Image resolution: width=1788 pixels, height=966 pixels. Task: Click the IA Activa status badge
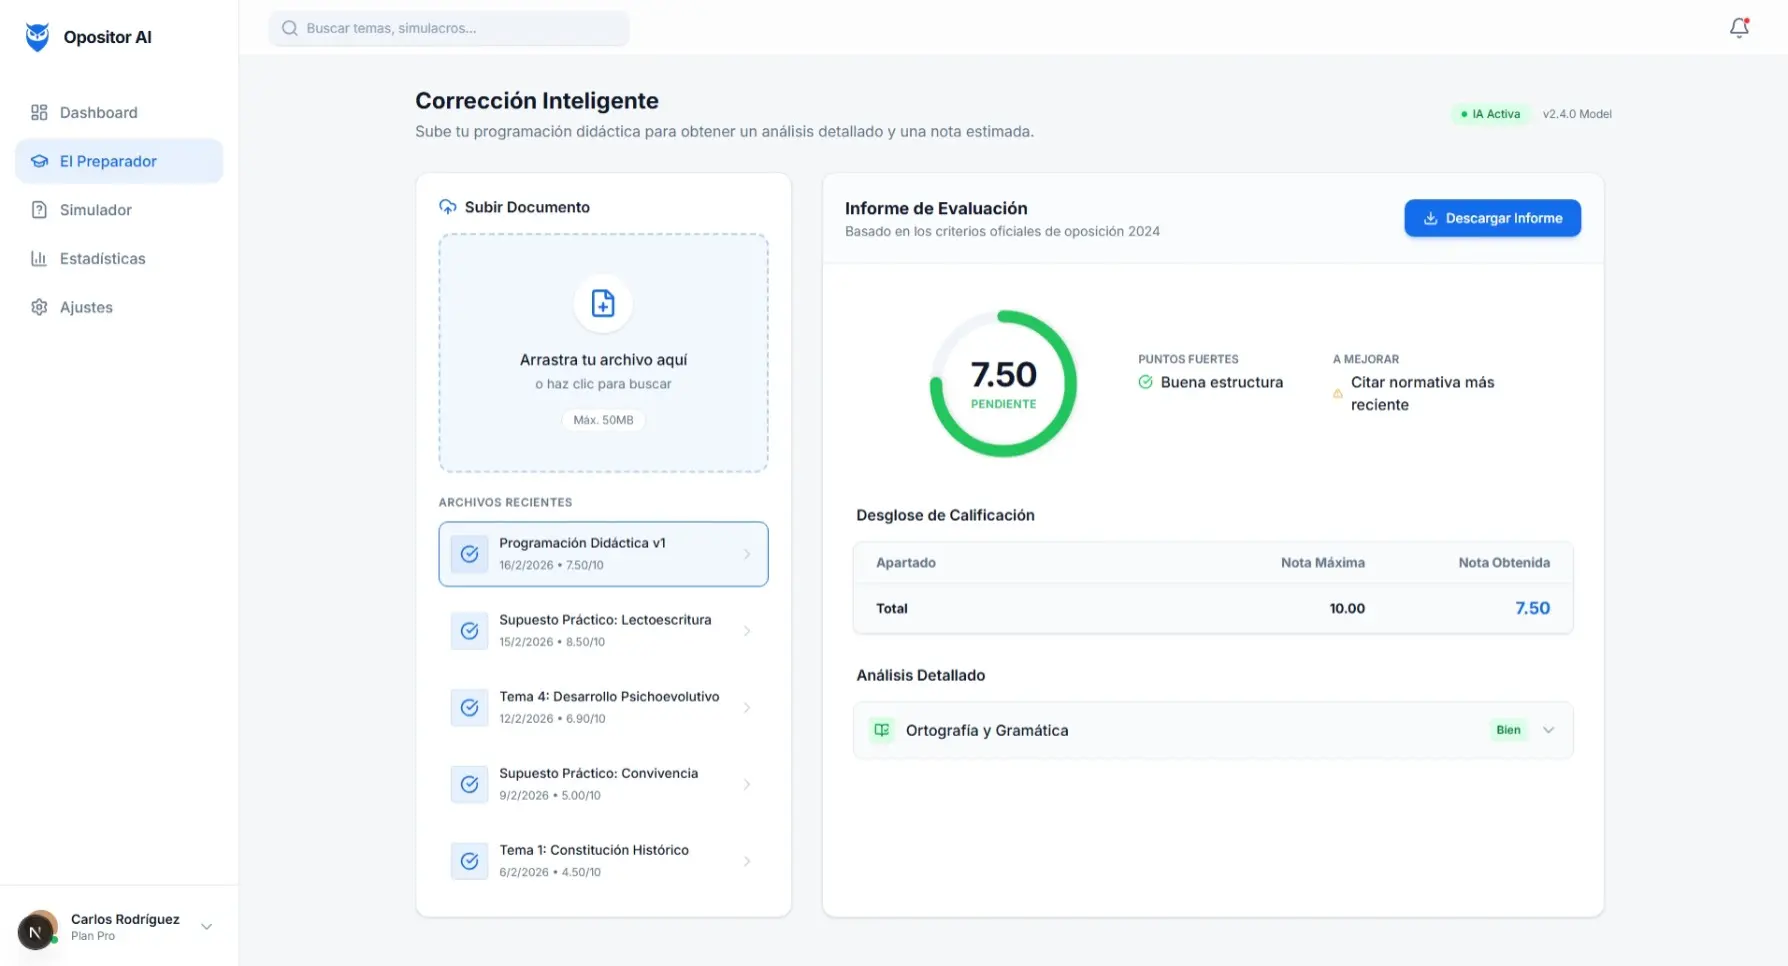(1491, 114)
